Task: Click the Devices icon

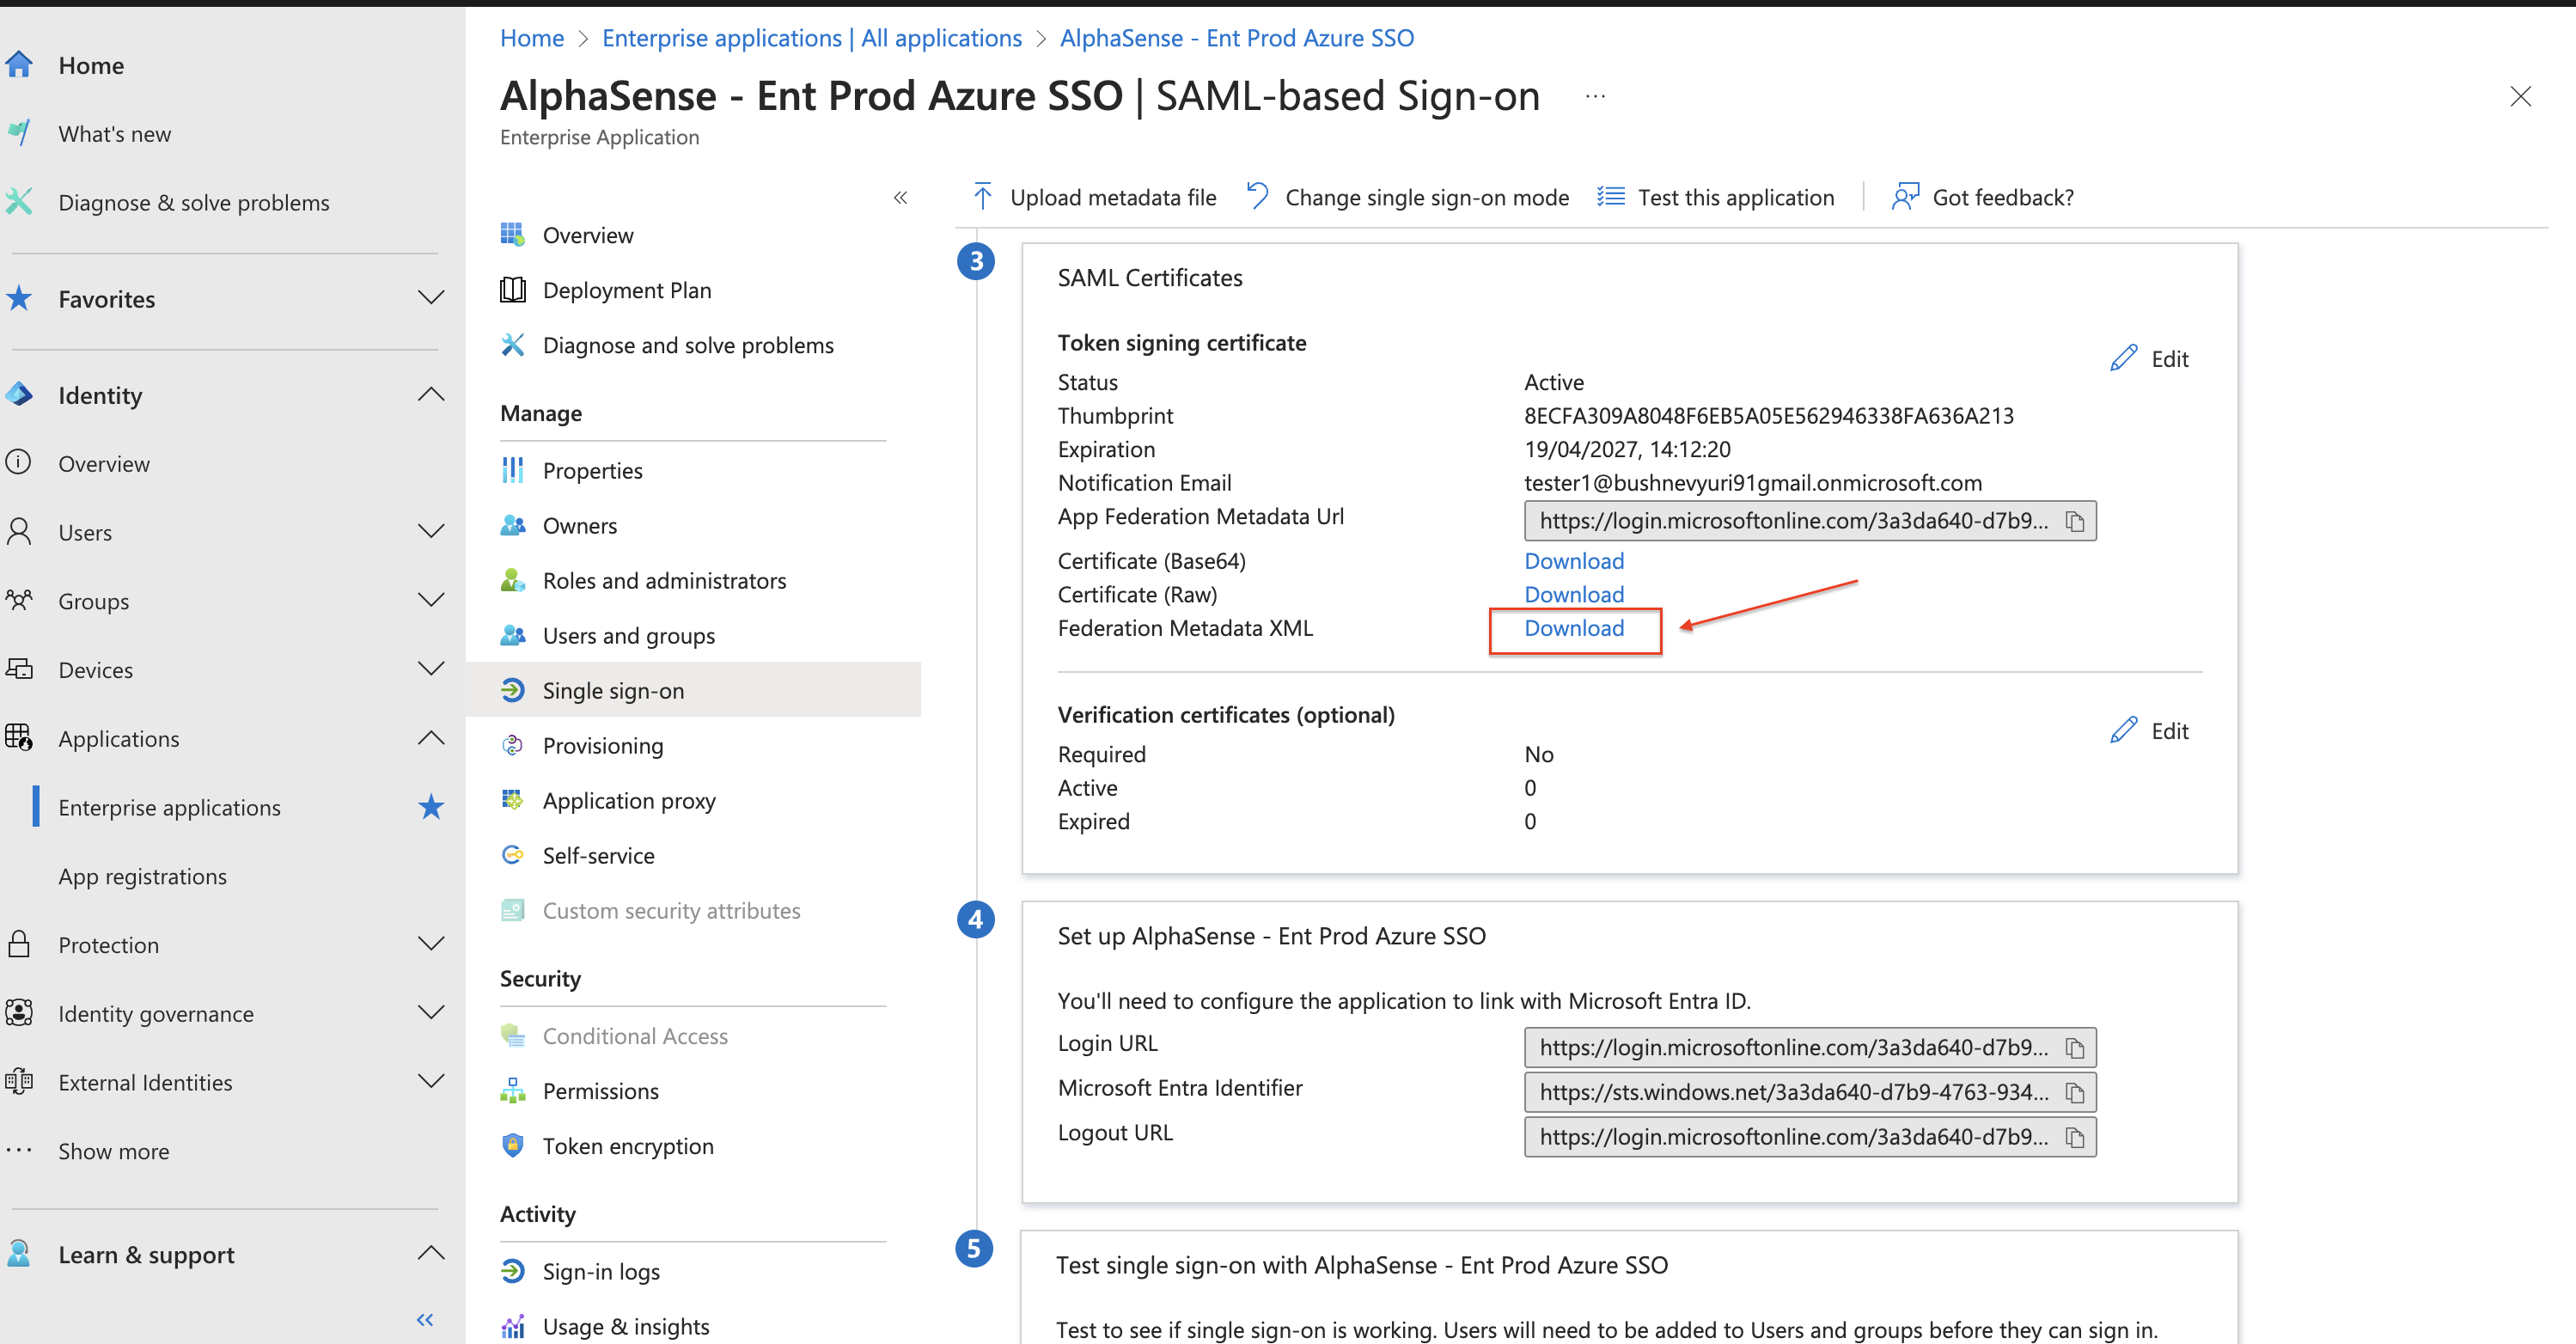Action: tap(18, 669)
